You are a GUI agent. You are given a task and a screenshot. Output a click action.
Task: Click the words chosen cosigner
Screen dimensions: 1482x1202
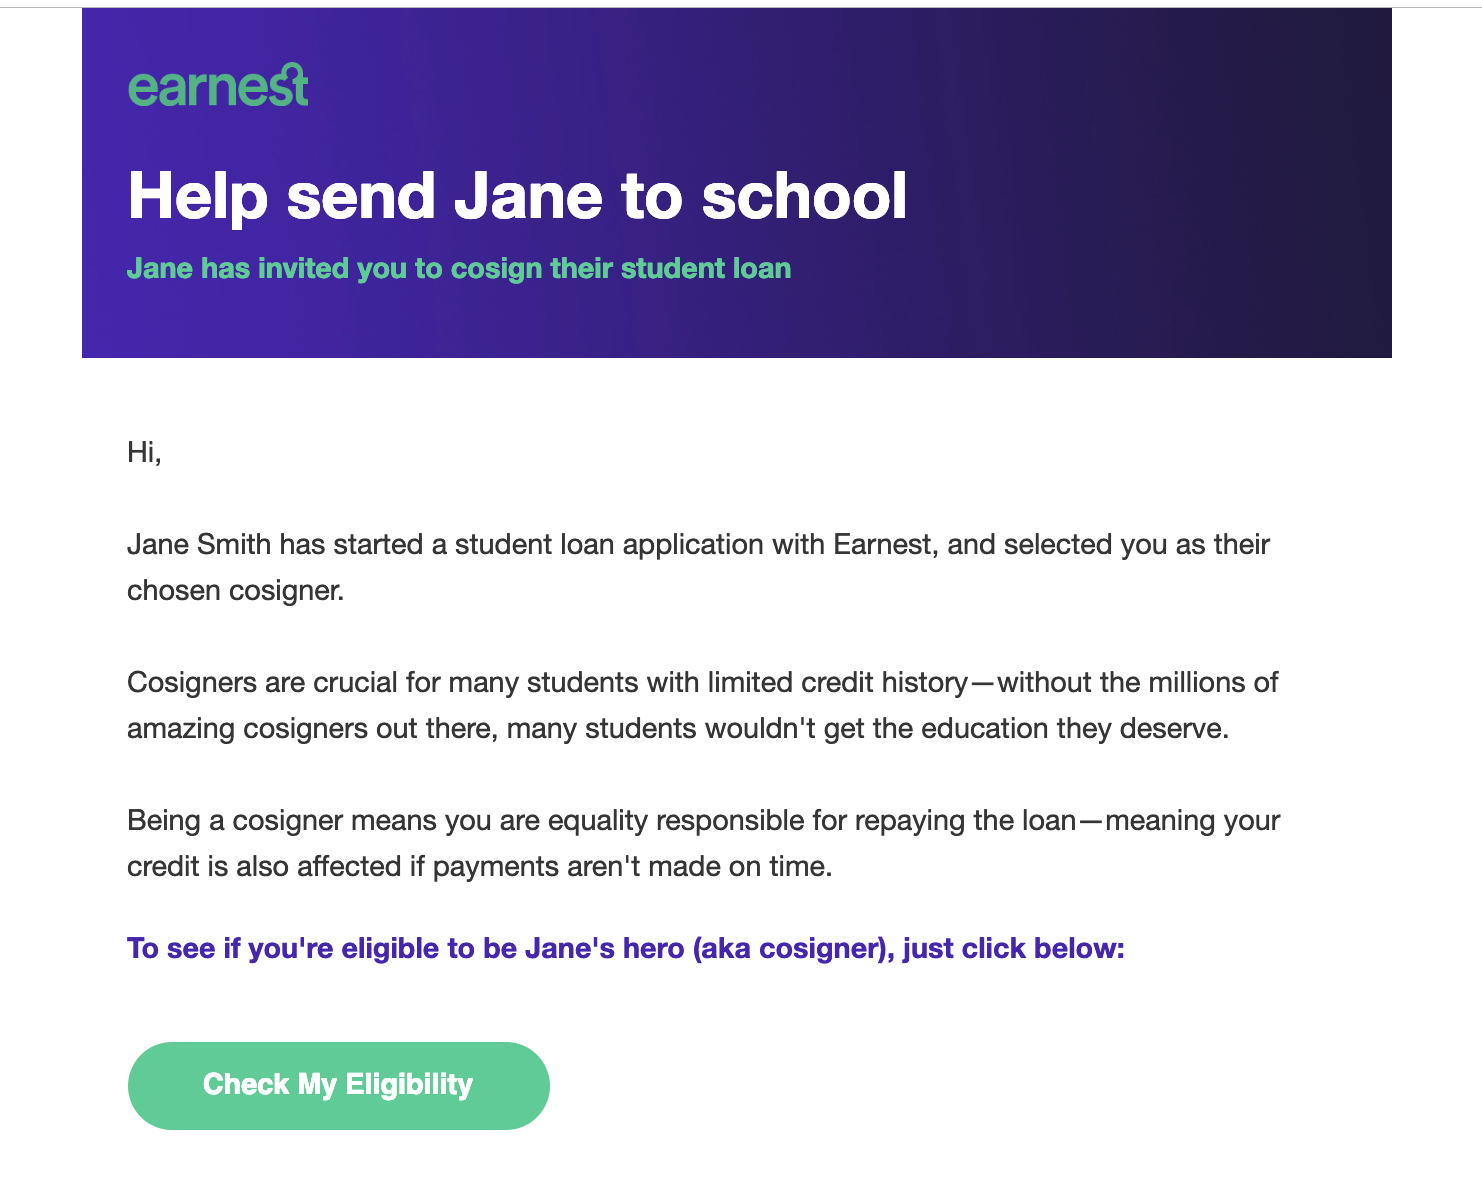click(235, 591)
